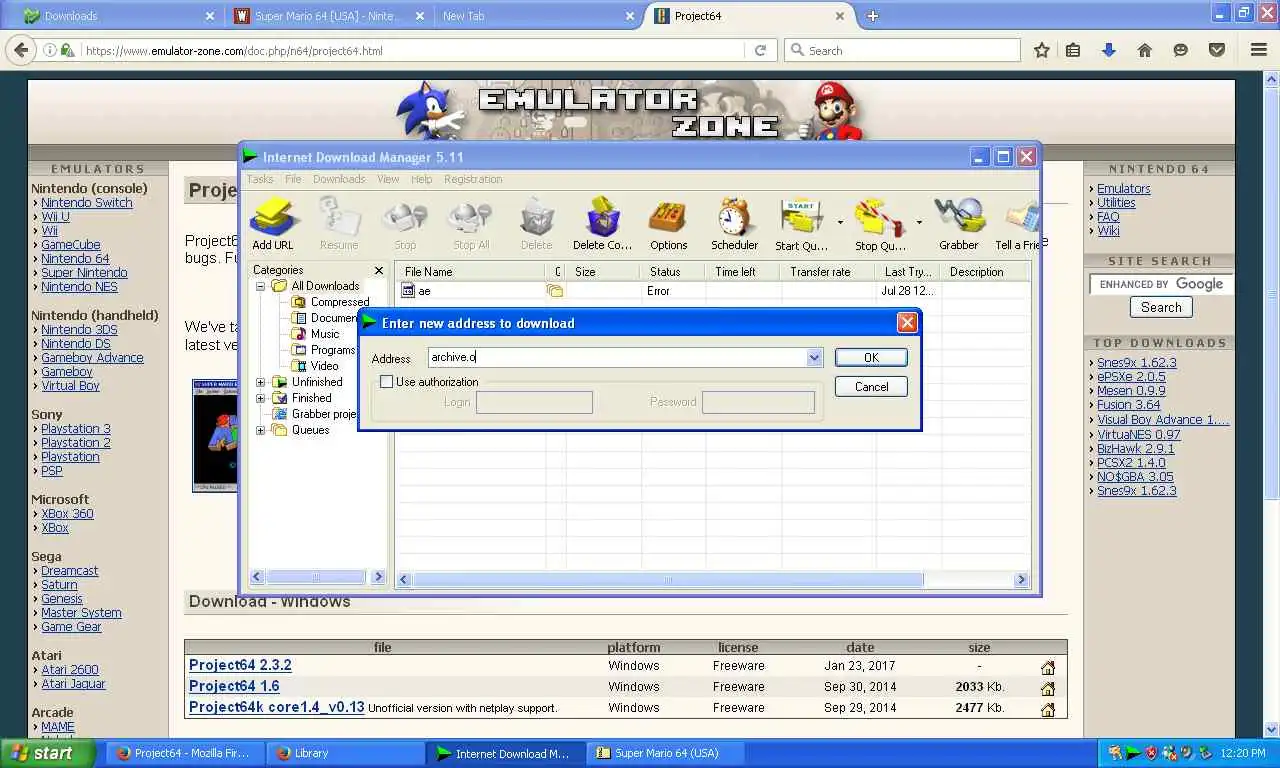
Task: Click home icon in Project64k core1.4_v0.13 row
Action: point(1048,709)
